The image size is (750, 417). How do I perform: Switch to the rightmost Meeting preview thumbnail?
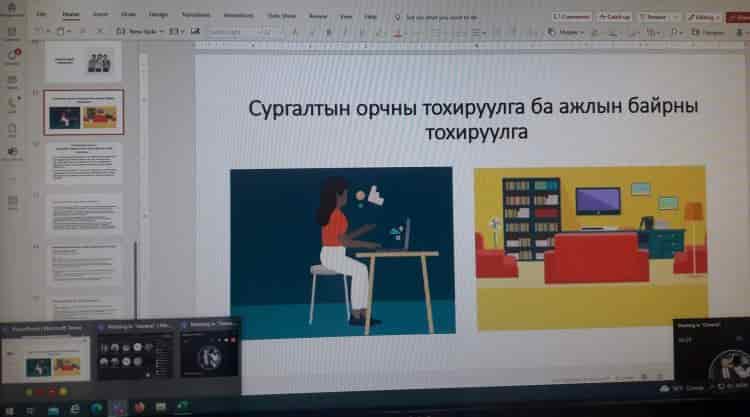(x=209, y=349)
